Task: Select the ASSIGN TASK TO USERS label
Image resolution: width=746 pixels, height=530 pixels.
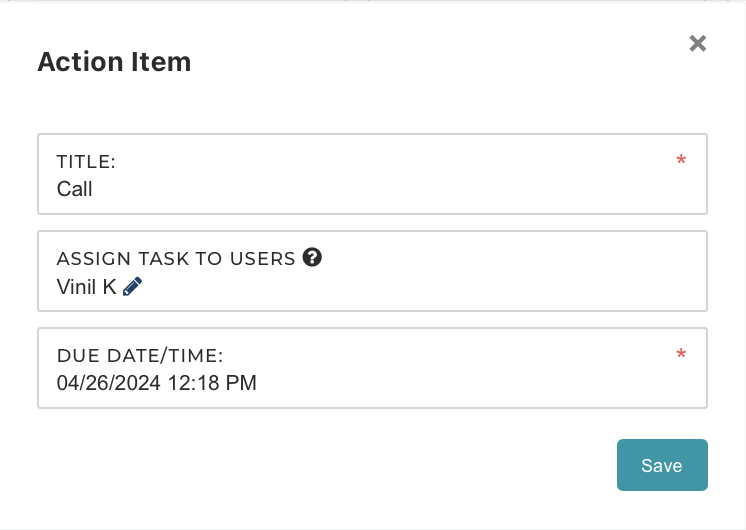Action: click(176, 258)
